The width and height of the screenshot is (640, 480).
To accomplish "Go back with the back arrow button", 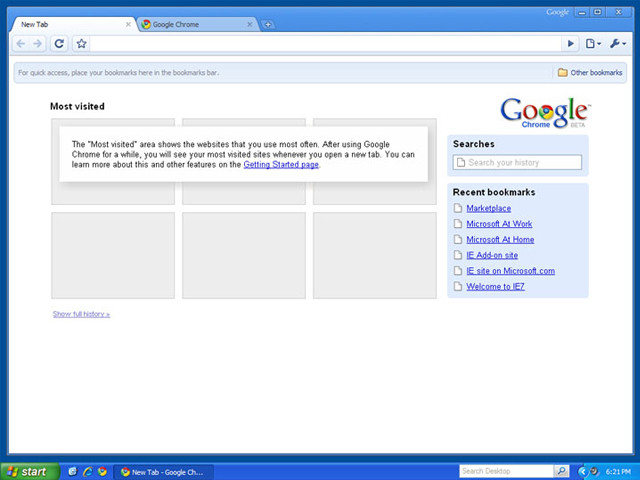I will pos(21,43).
